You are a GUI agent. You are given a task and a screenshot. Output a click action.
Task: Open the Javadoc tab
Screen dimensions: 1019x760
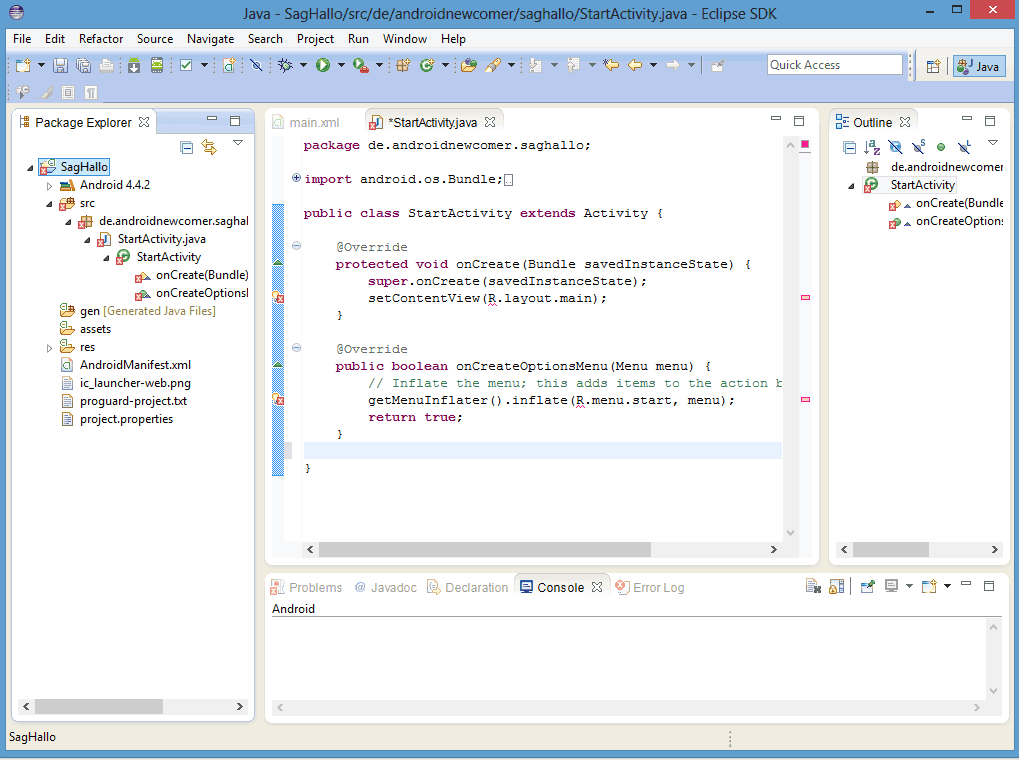(x=386, y=587)
